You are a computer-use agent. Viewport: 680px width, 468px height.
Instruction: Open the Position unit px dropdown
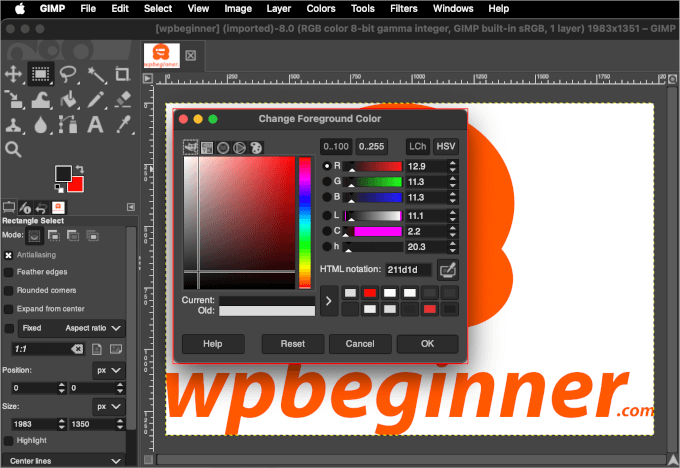tap(108, 369)
